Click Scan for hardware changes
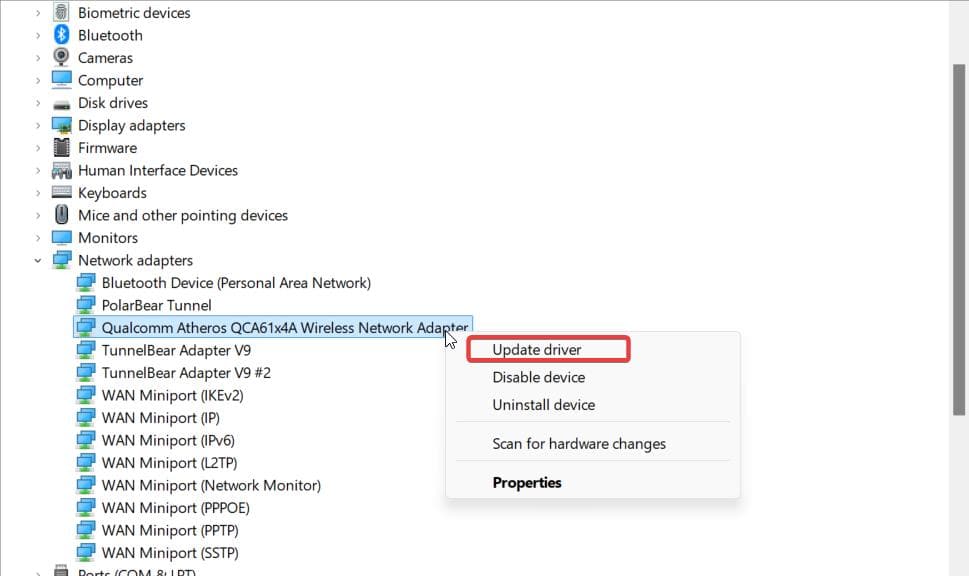 pyautogui.click(x=578, y=443)
